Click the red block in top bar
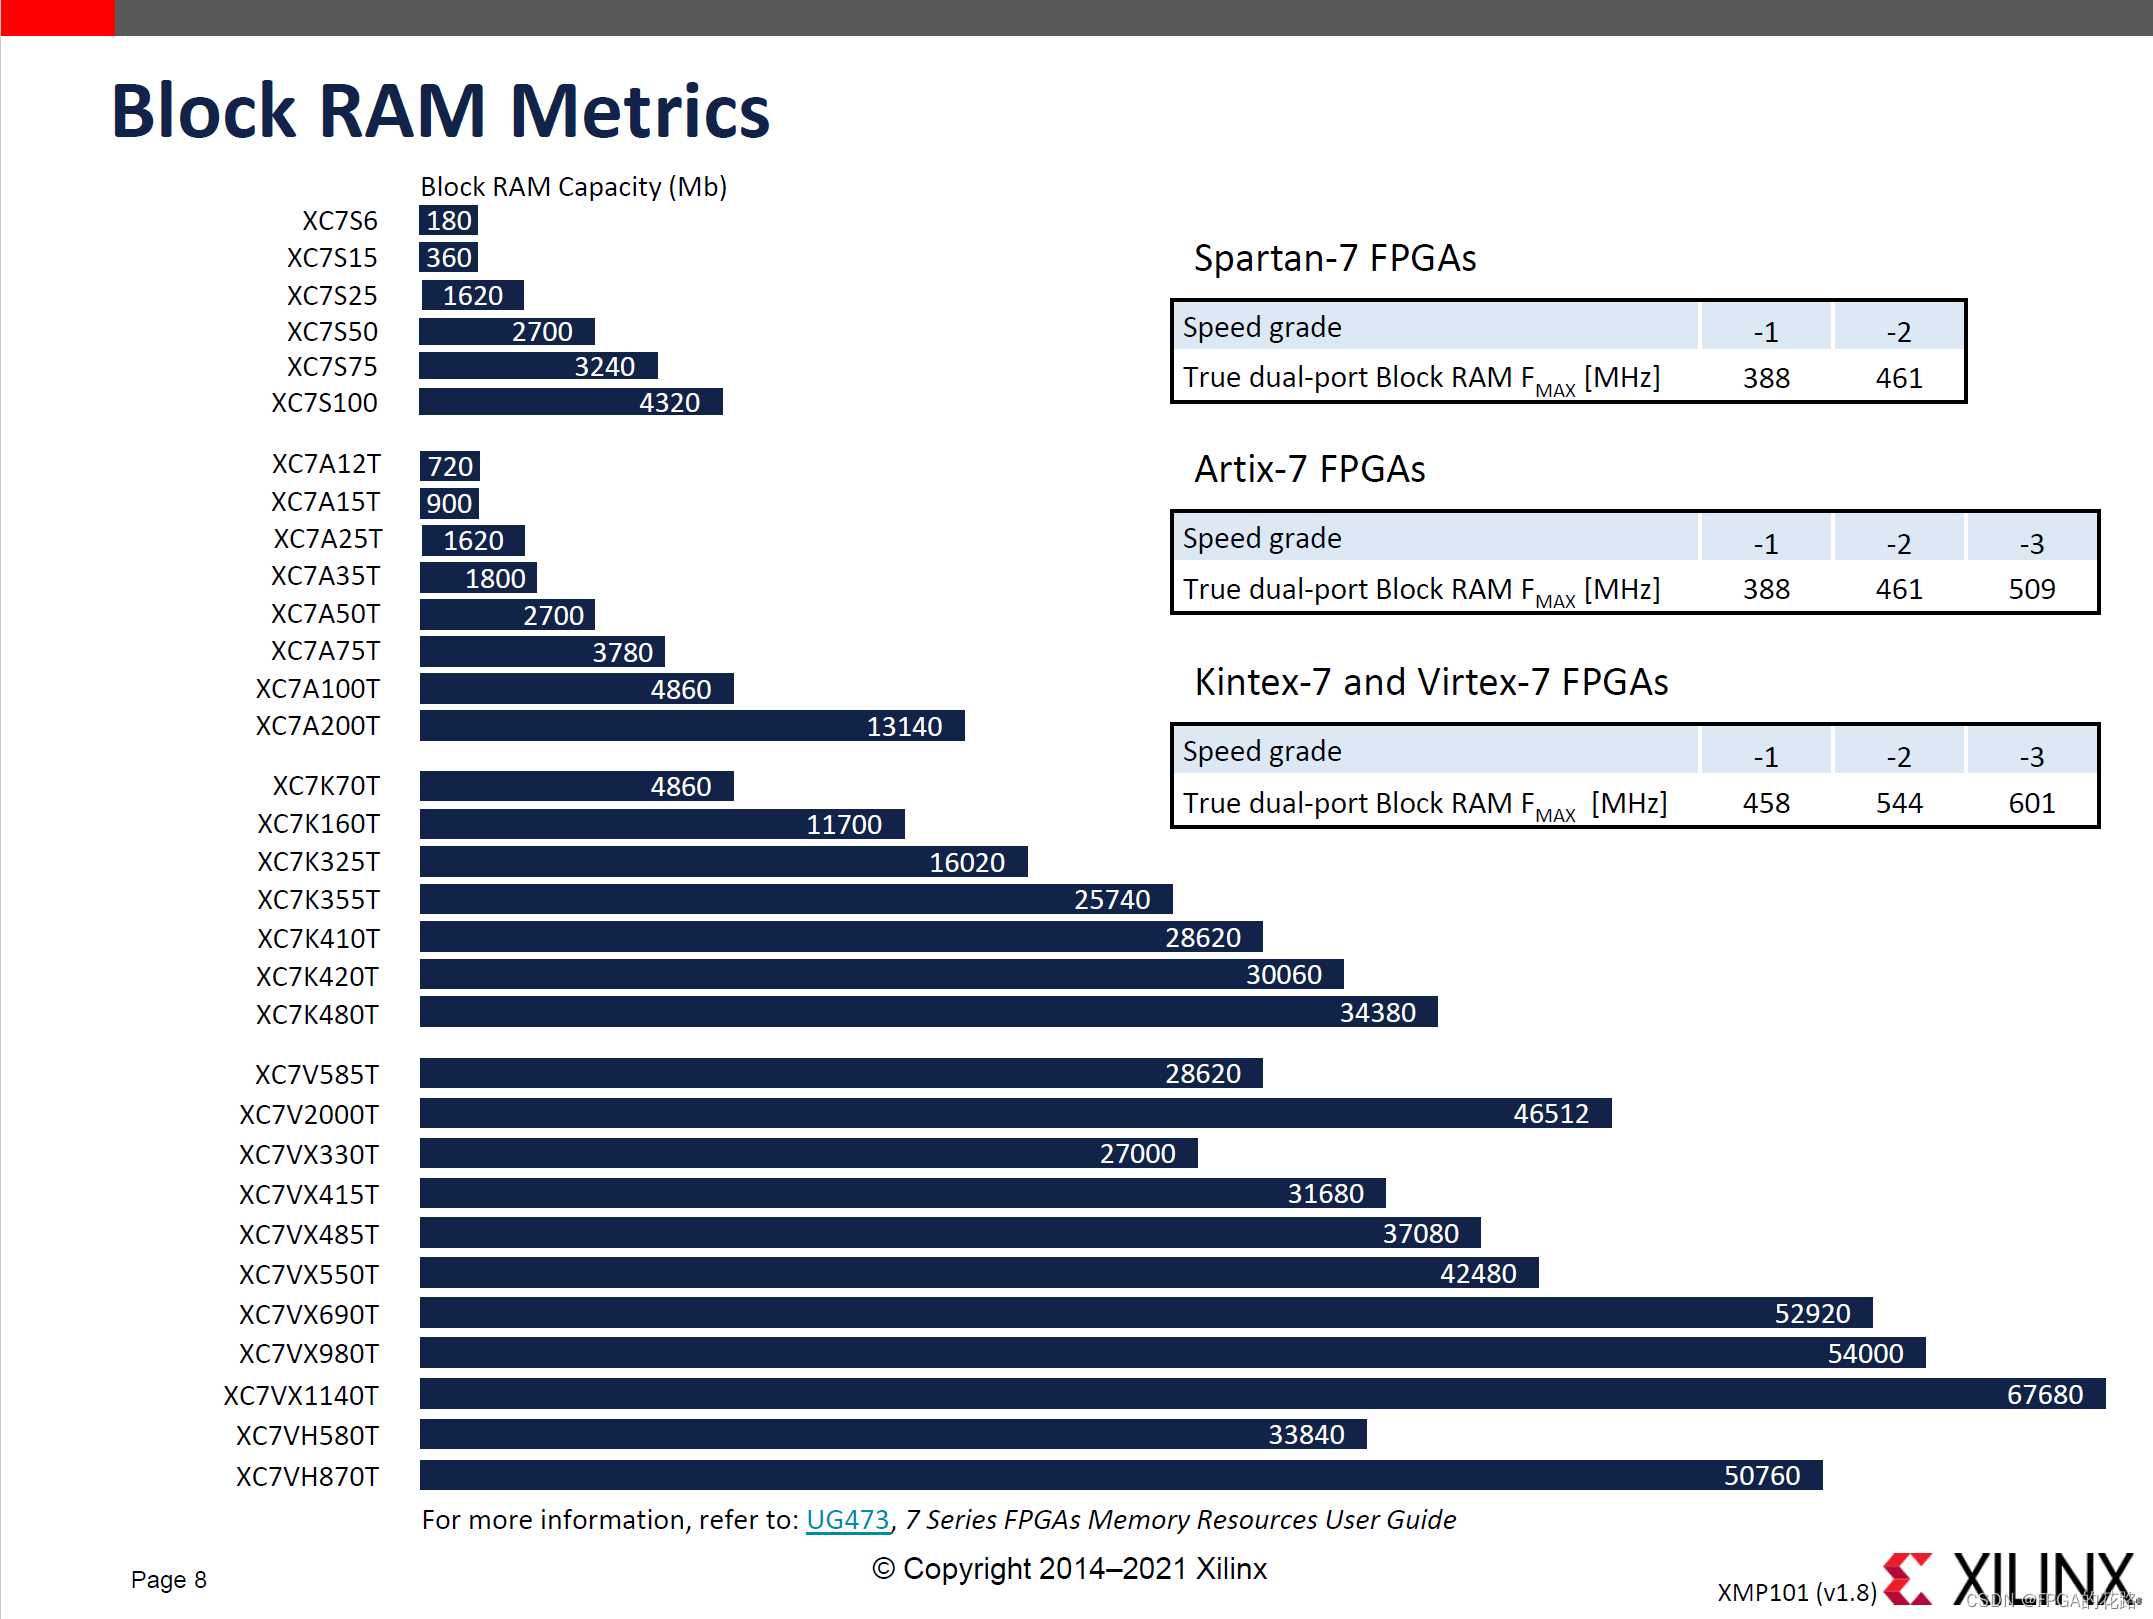Screen dimensions: 2153x1619 (x=57, y=17)
